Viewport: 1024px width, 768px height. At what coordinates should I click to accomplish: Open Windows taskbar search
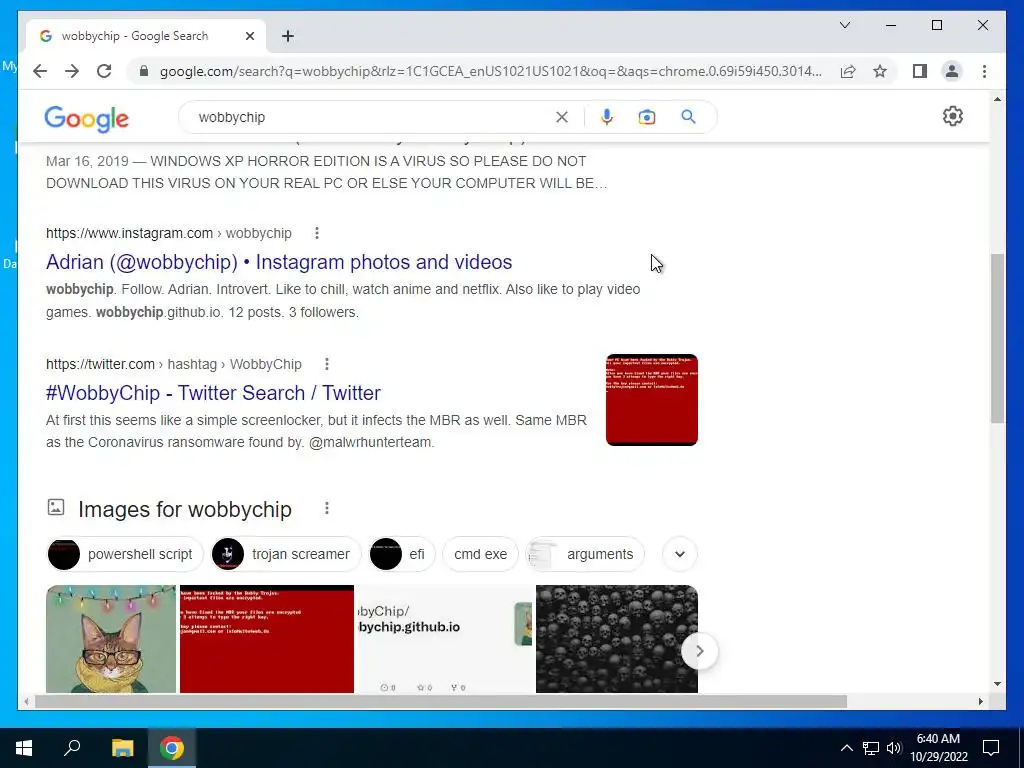[72, 748]
